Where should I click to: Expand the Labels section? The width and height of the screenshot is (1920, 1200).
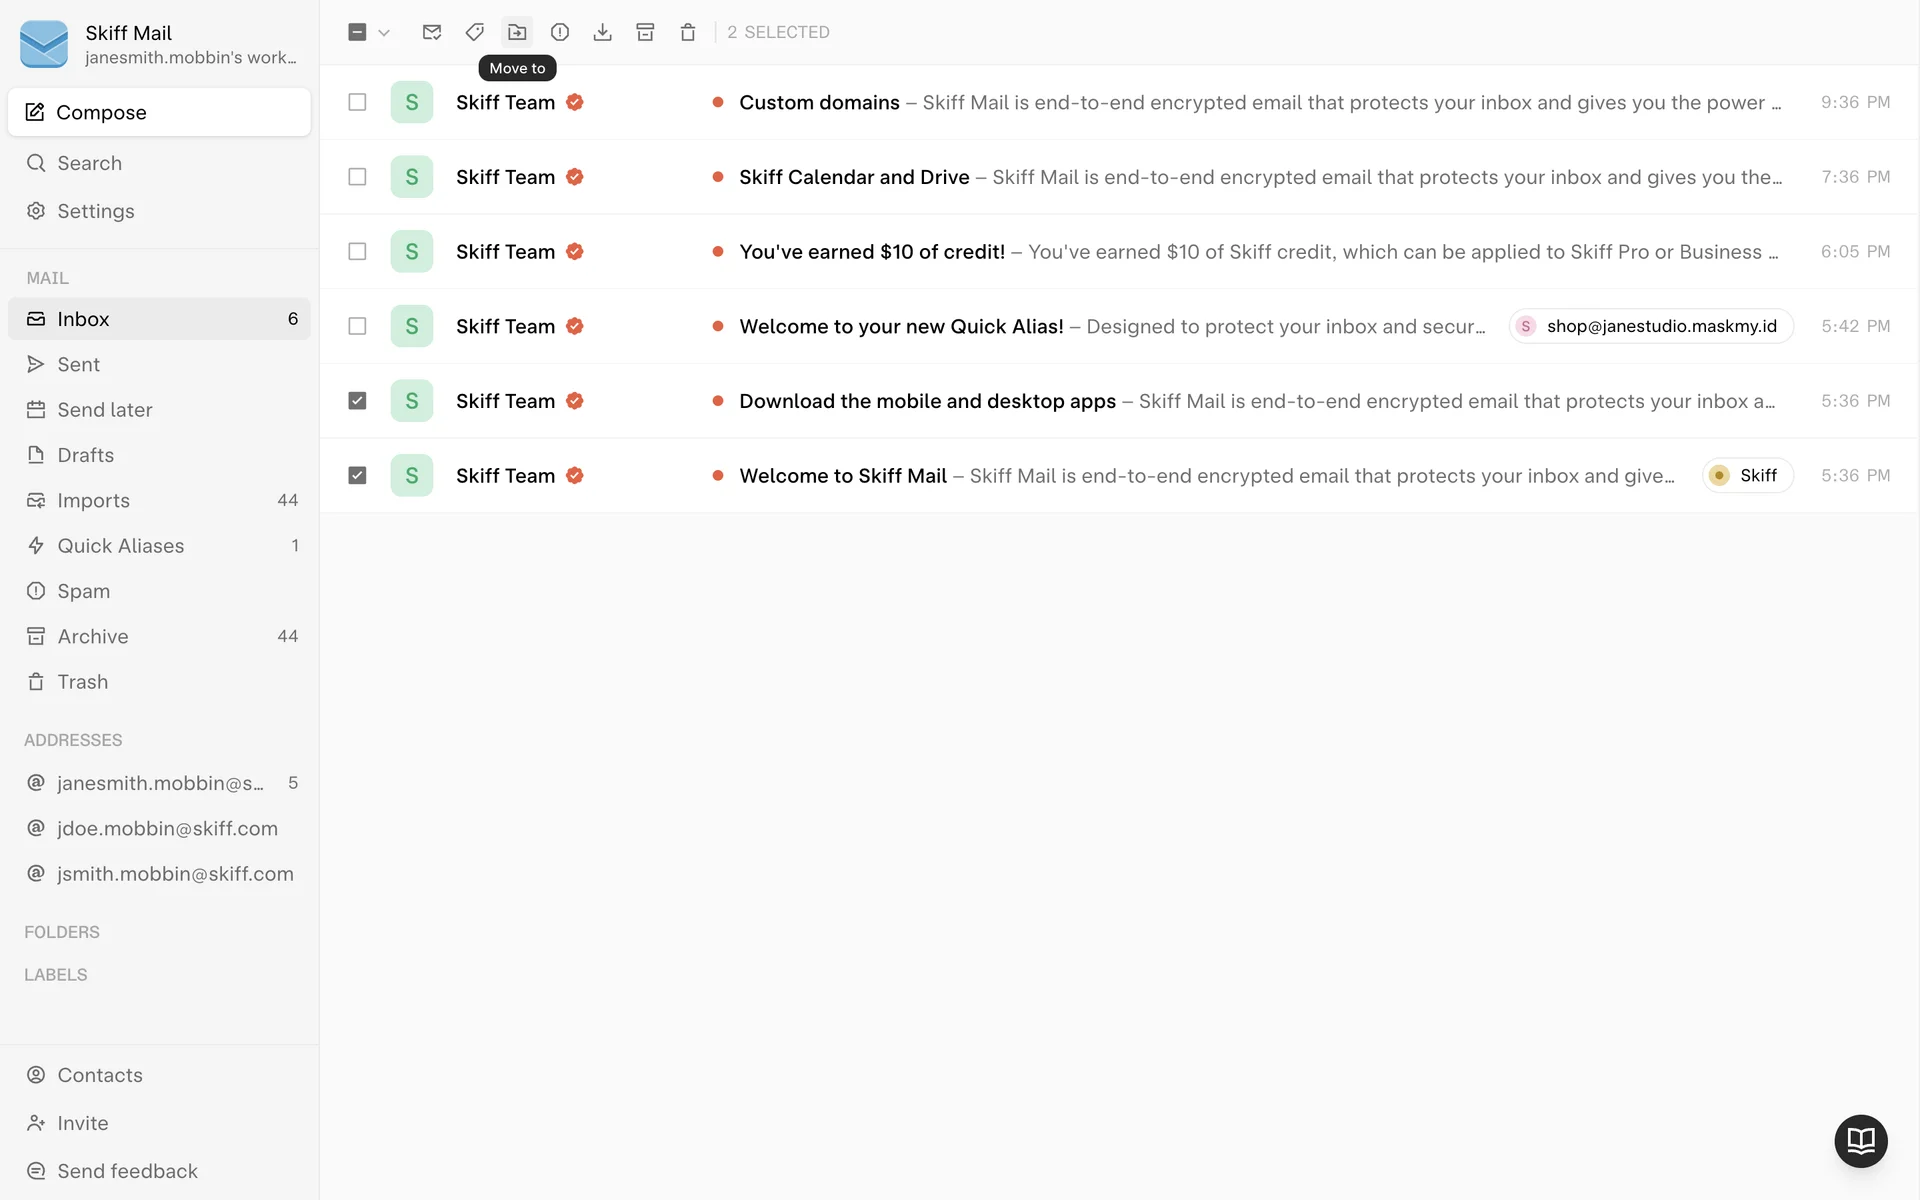pos(56,975)
